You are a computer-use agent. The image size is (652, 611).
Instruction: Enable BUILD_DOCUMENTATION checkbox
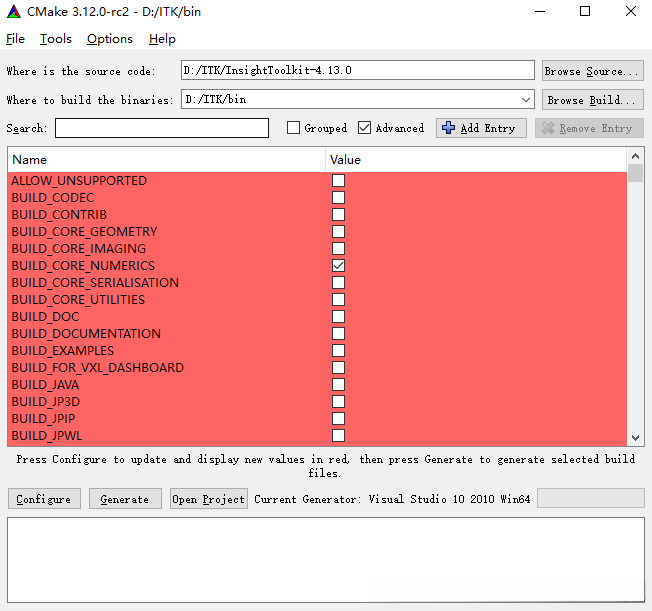(338, 334)
